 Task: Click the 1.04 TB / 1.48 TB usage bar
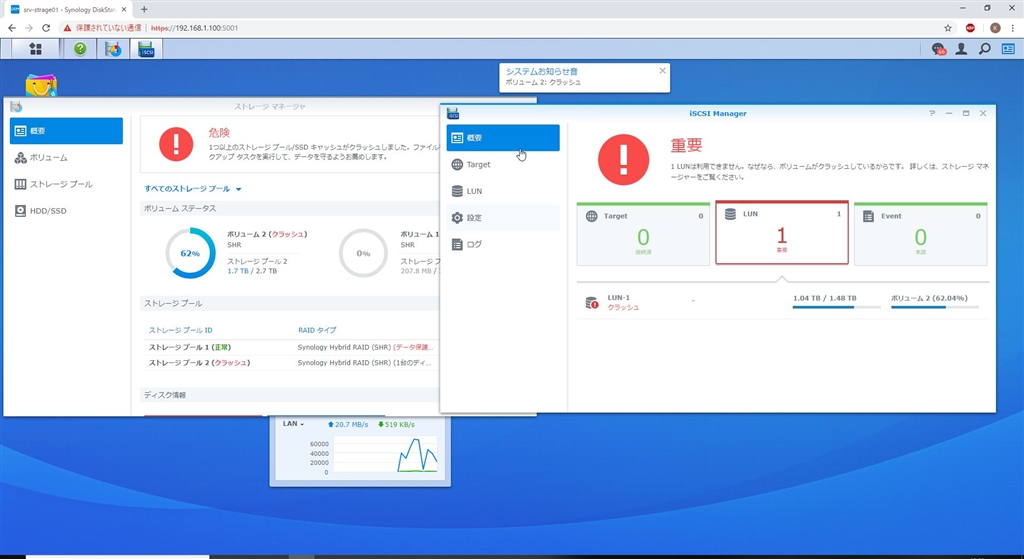[x=836, y=307]
